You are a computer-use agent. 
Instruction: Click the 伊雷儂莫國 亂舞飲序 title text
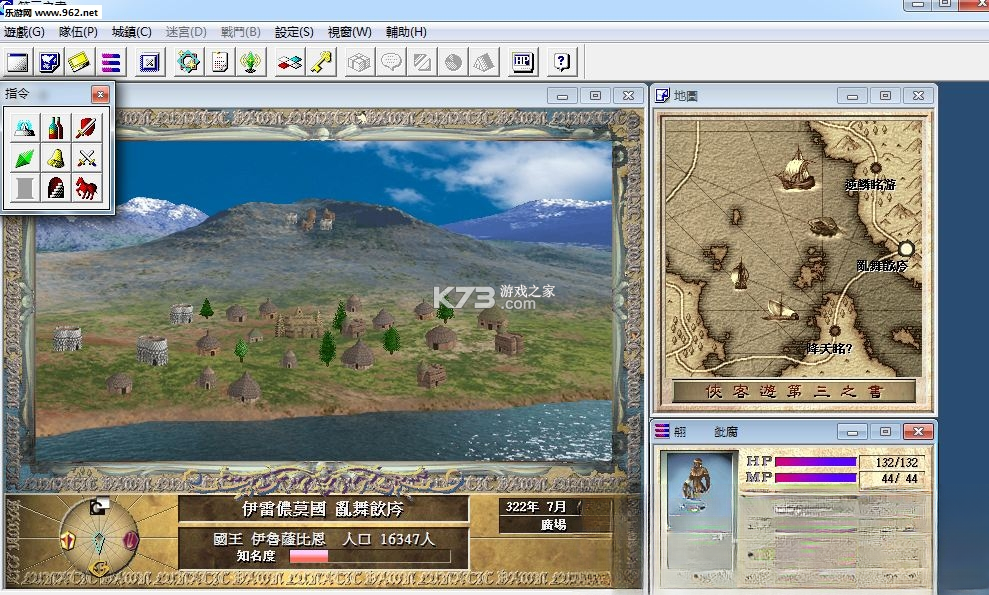click(322, 509)
